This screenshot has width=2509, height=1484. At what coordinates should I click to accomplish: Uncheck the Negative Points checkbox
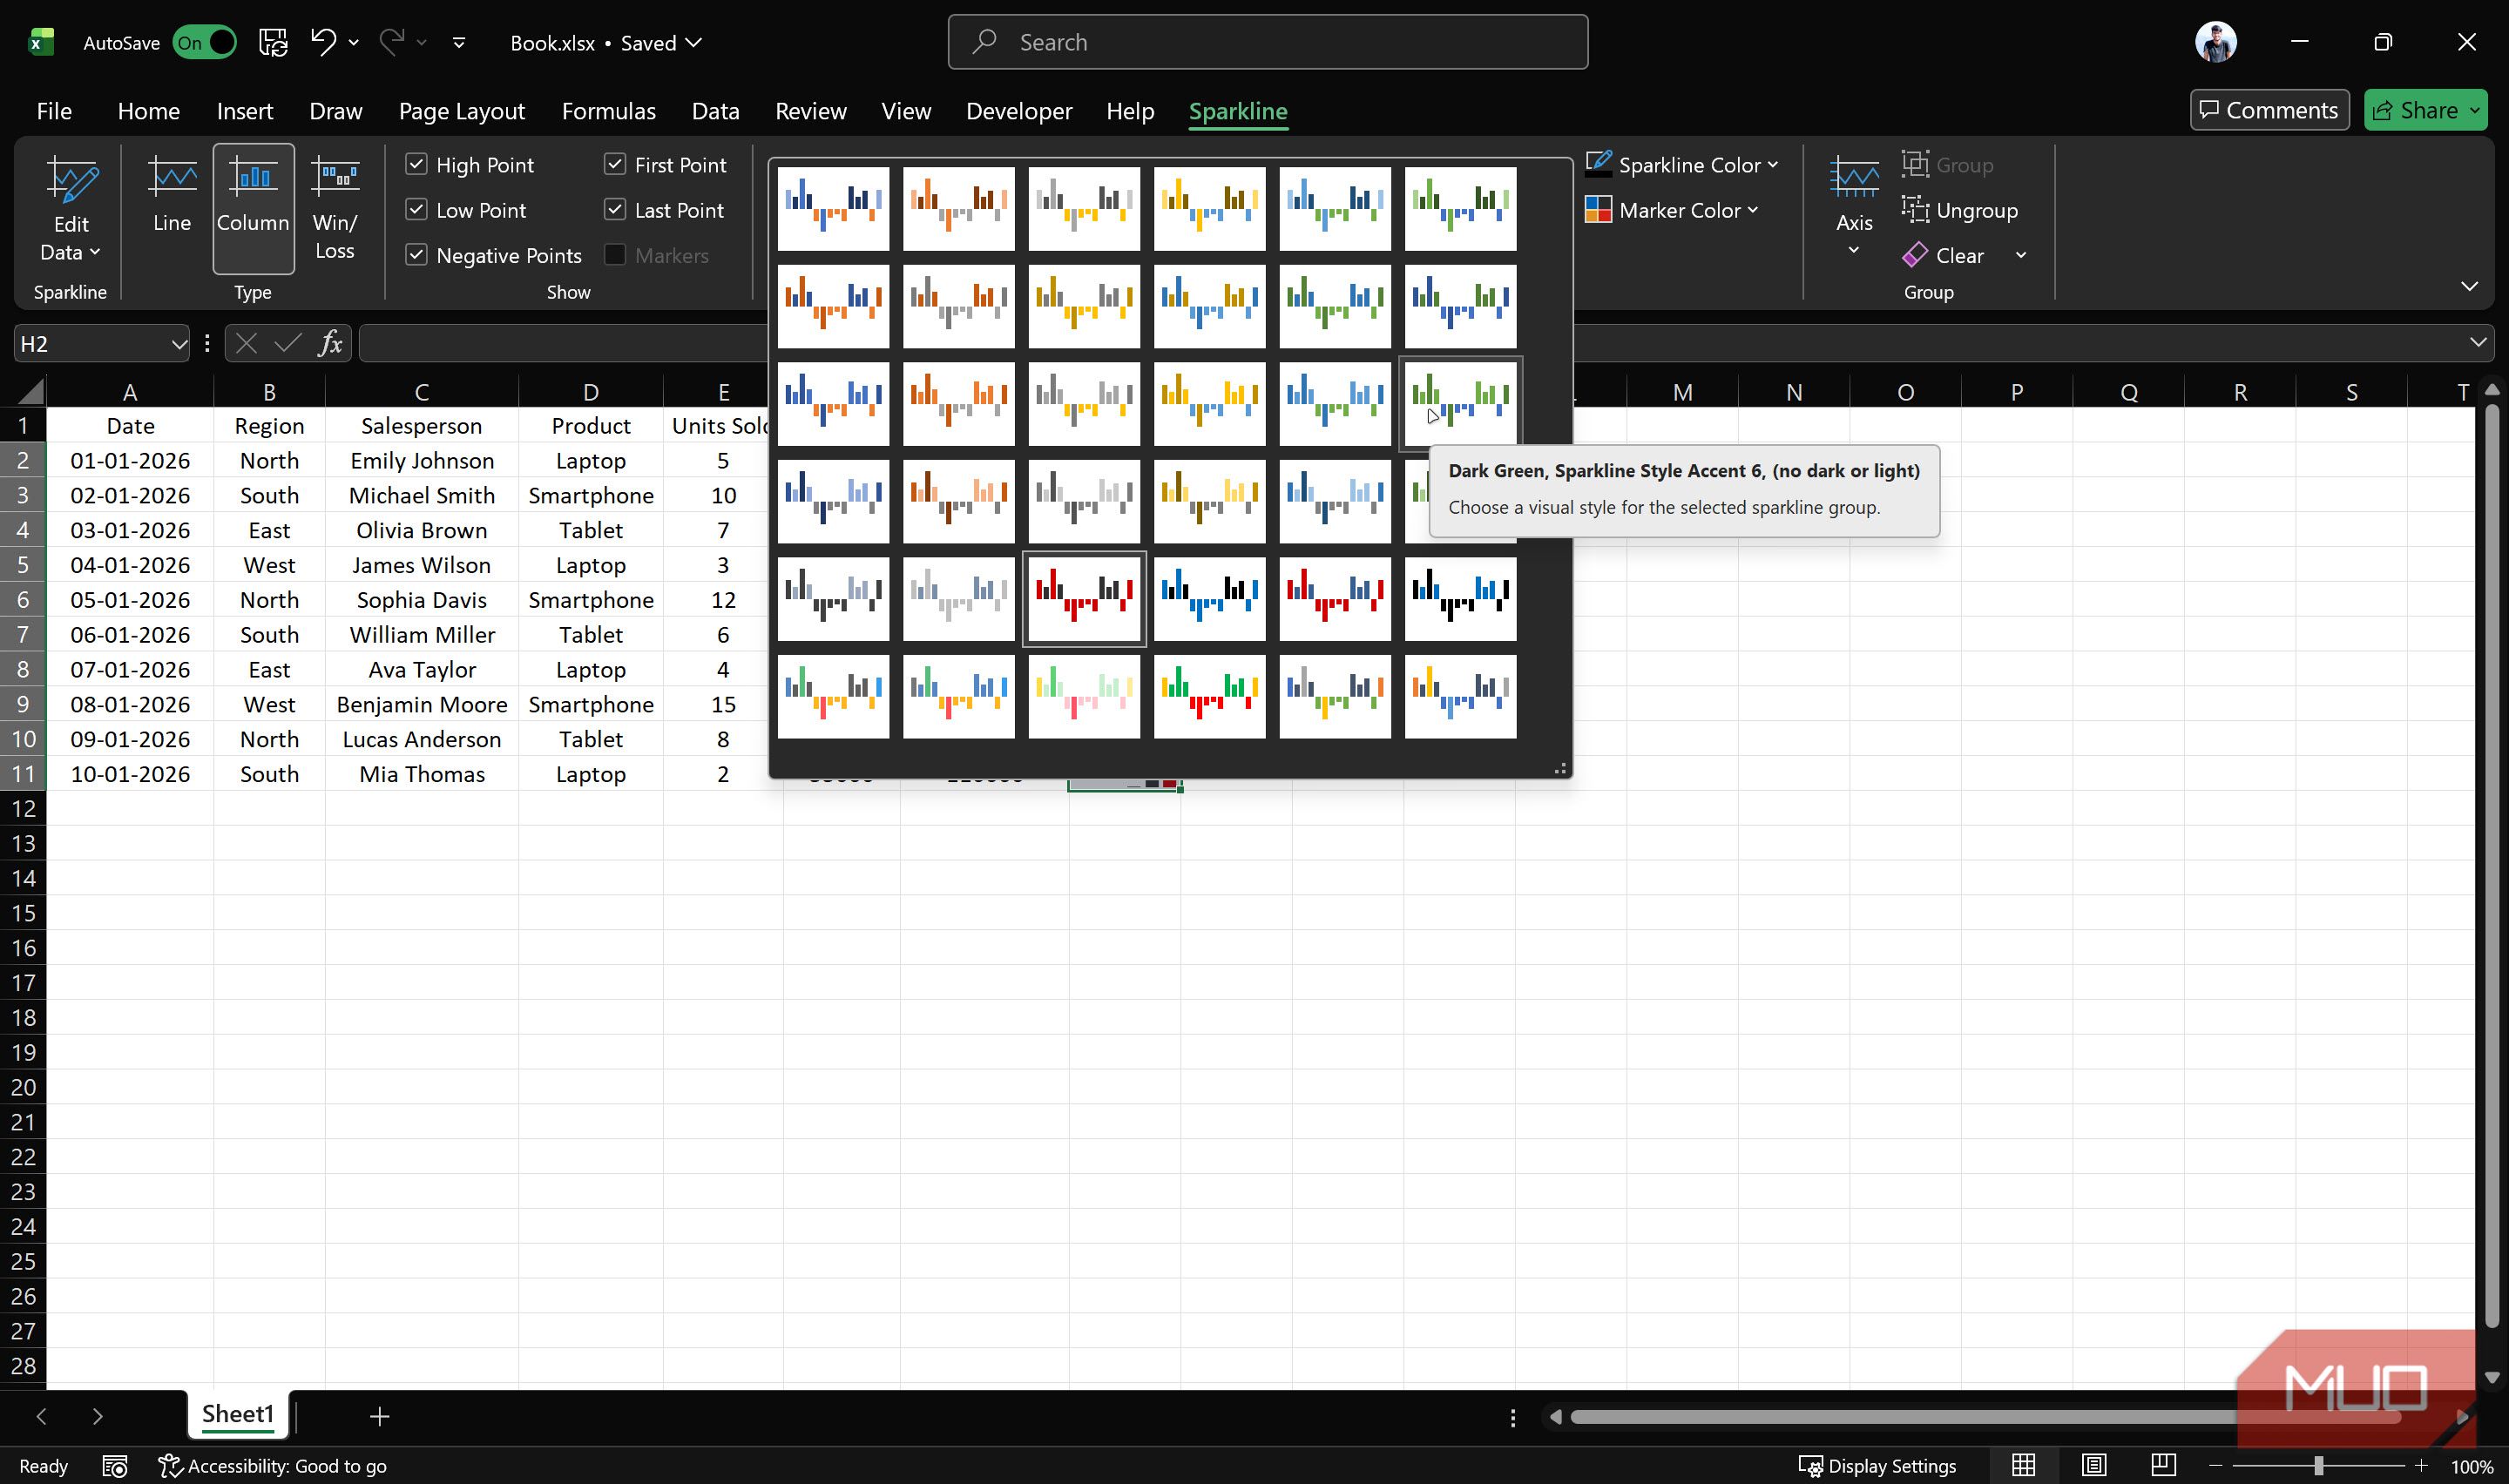[x=416, y=255]
